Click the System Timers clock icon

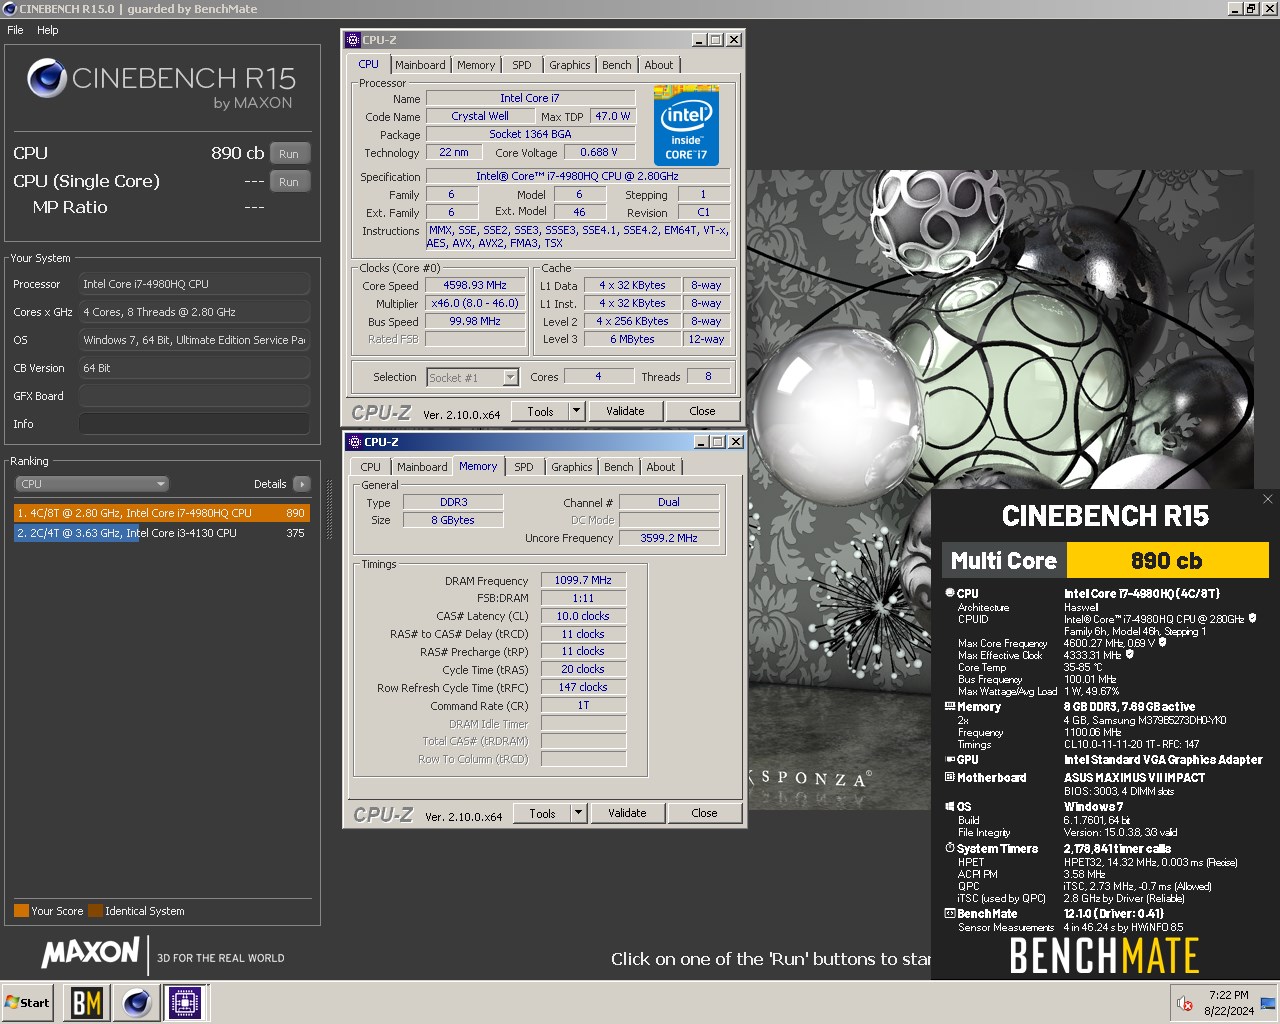pos(950,848)
